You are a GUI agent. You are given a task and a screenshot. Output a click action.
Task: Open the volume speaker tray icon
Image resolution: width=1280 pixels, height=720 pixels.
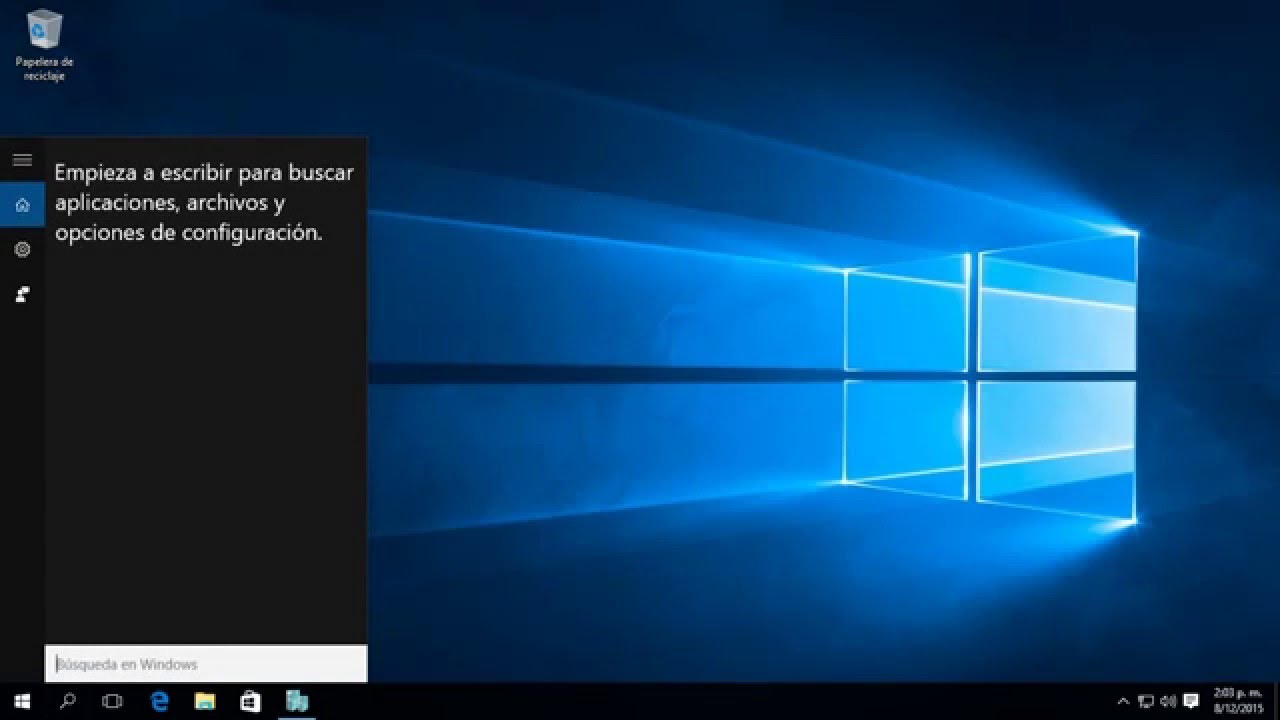[x=1168, y=701]
